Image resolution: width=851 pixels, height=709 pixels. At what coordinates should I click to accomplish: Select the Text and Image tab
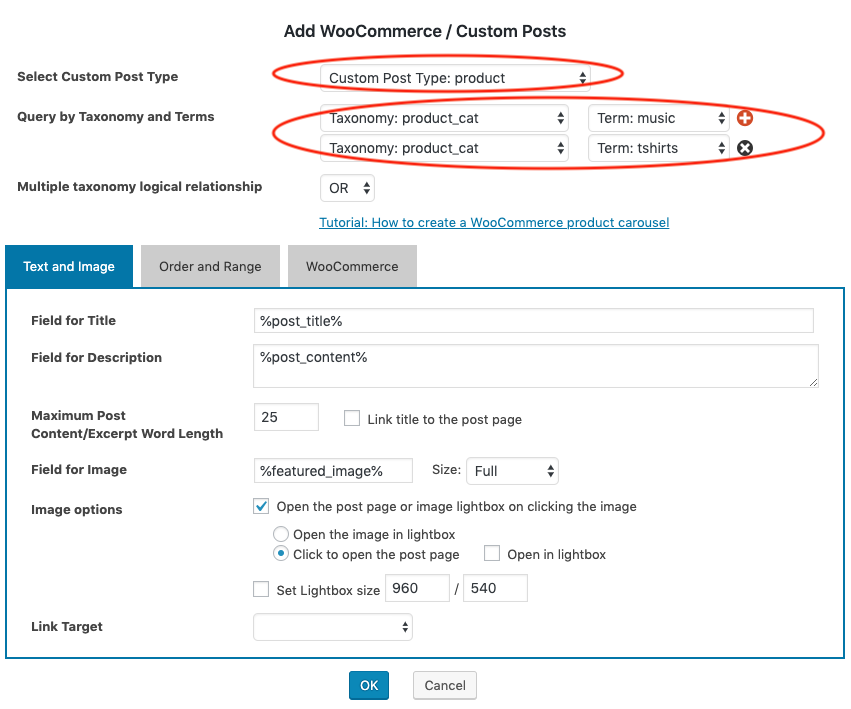(x=69, y=267)
